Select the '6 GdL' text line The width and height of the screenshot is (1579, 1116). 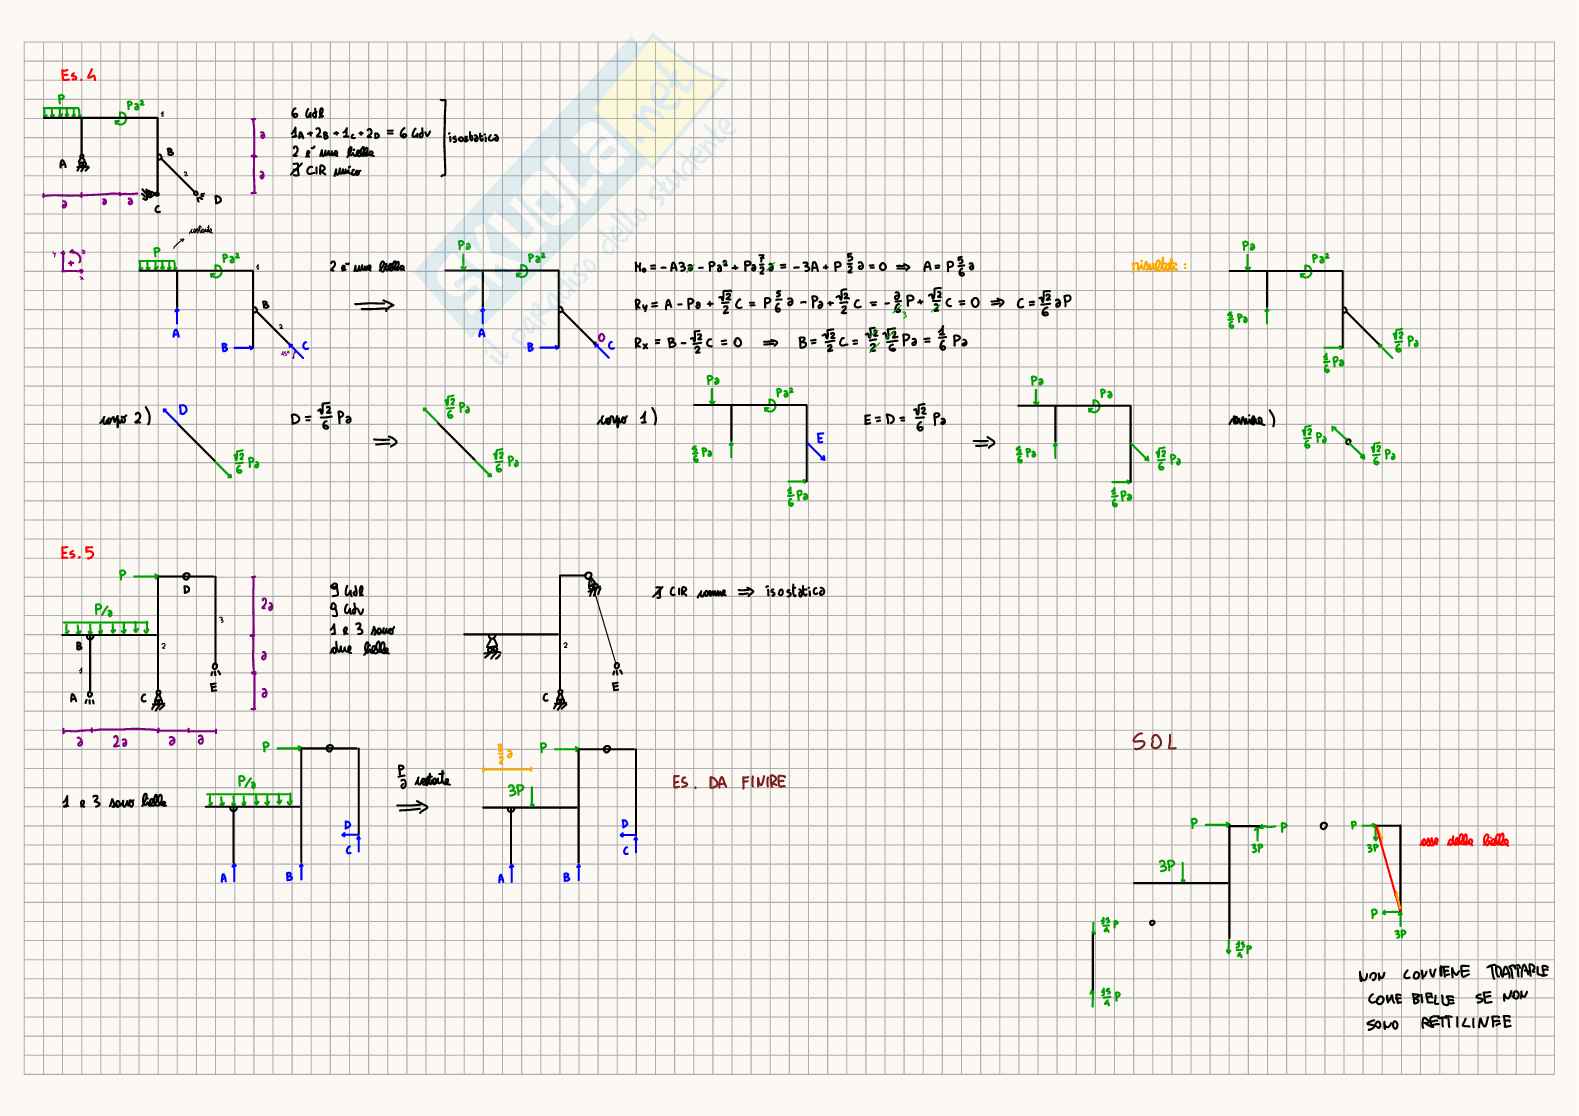tap(307, 114)
